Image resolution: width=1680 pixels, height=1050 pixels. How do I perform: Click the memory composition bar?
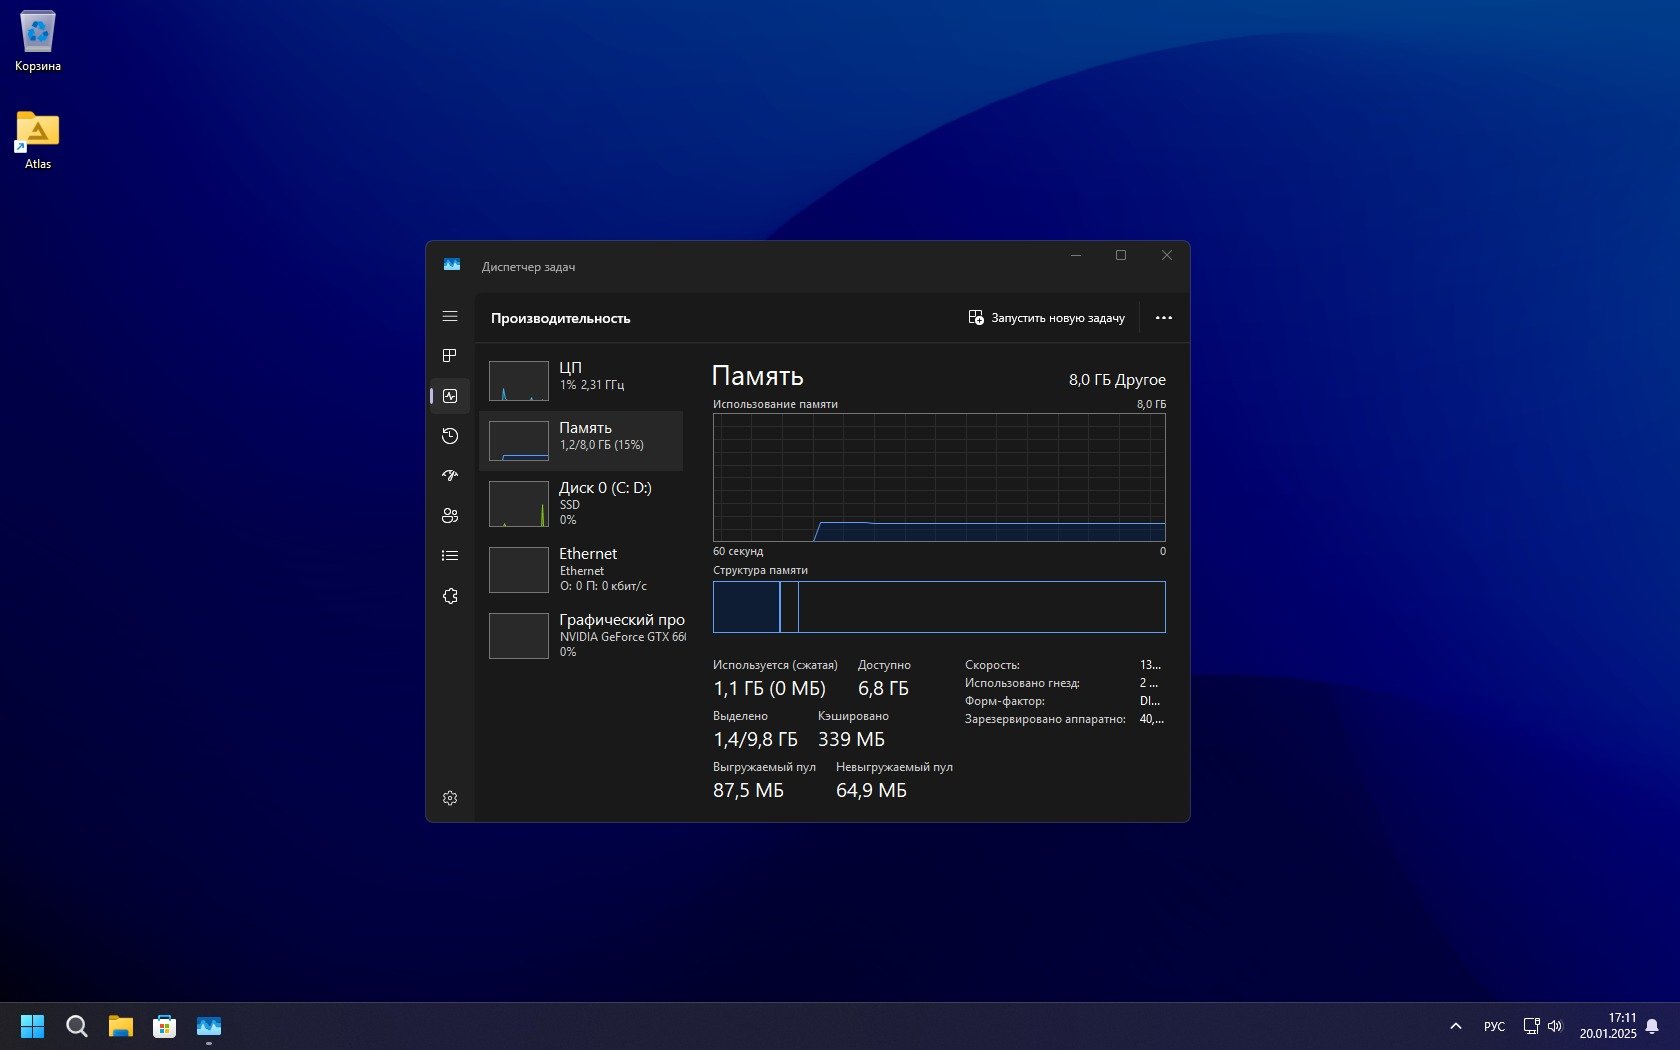pos(938,607)
